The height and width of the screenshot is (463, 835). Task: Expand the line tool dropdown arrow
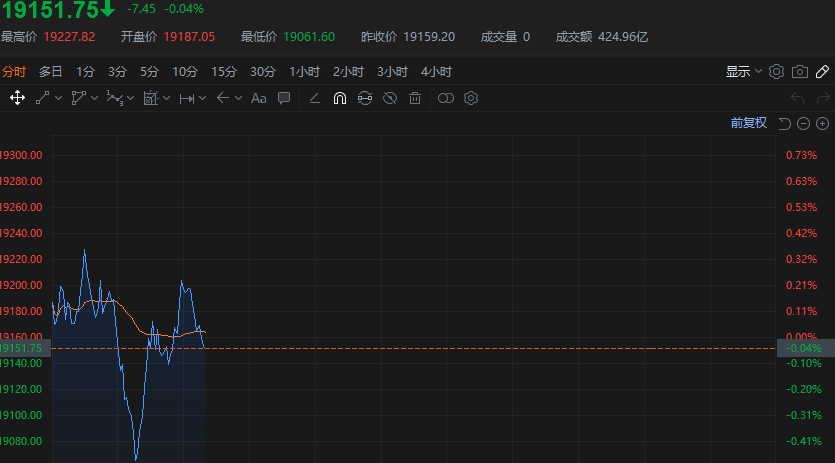point(59,98)
